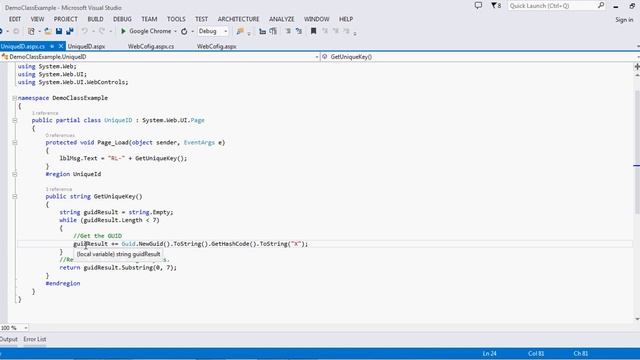
Task: Collapse the #region UniqueId block
Action: 14,174
